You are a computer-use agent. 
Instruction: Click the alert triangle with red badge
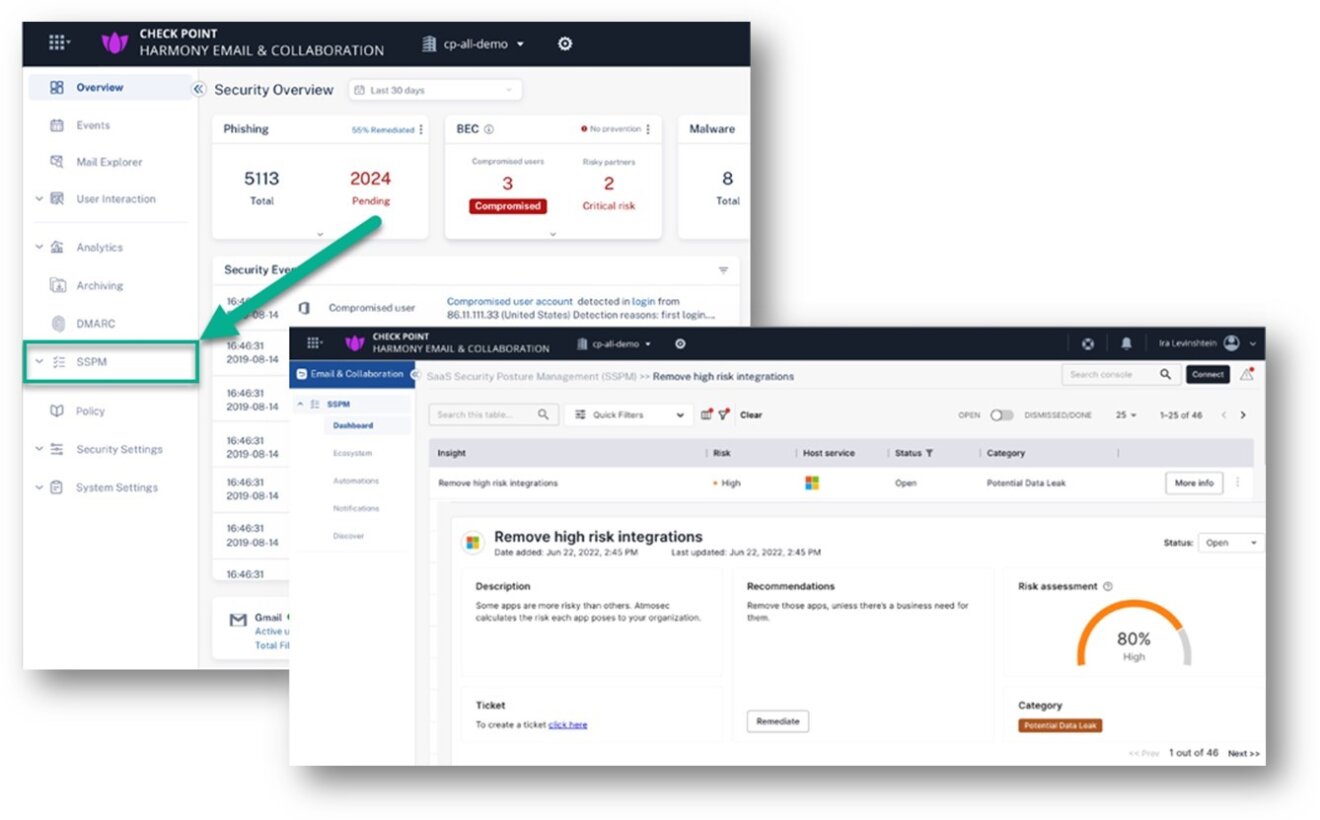pyautogui.click(x=1247, y=375)
